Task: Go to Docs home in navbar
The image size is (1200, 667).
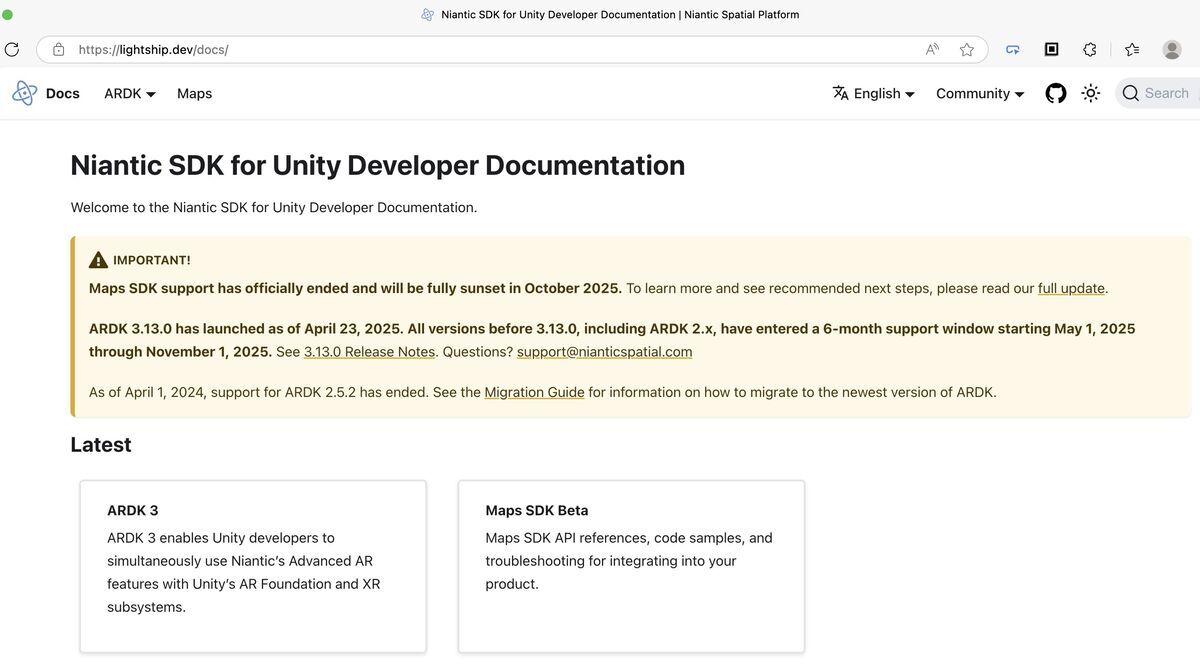Action: pyautogui.click(x=63, y=93)
